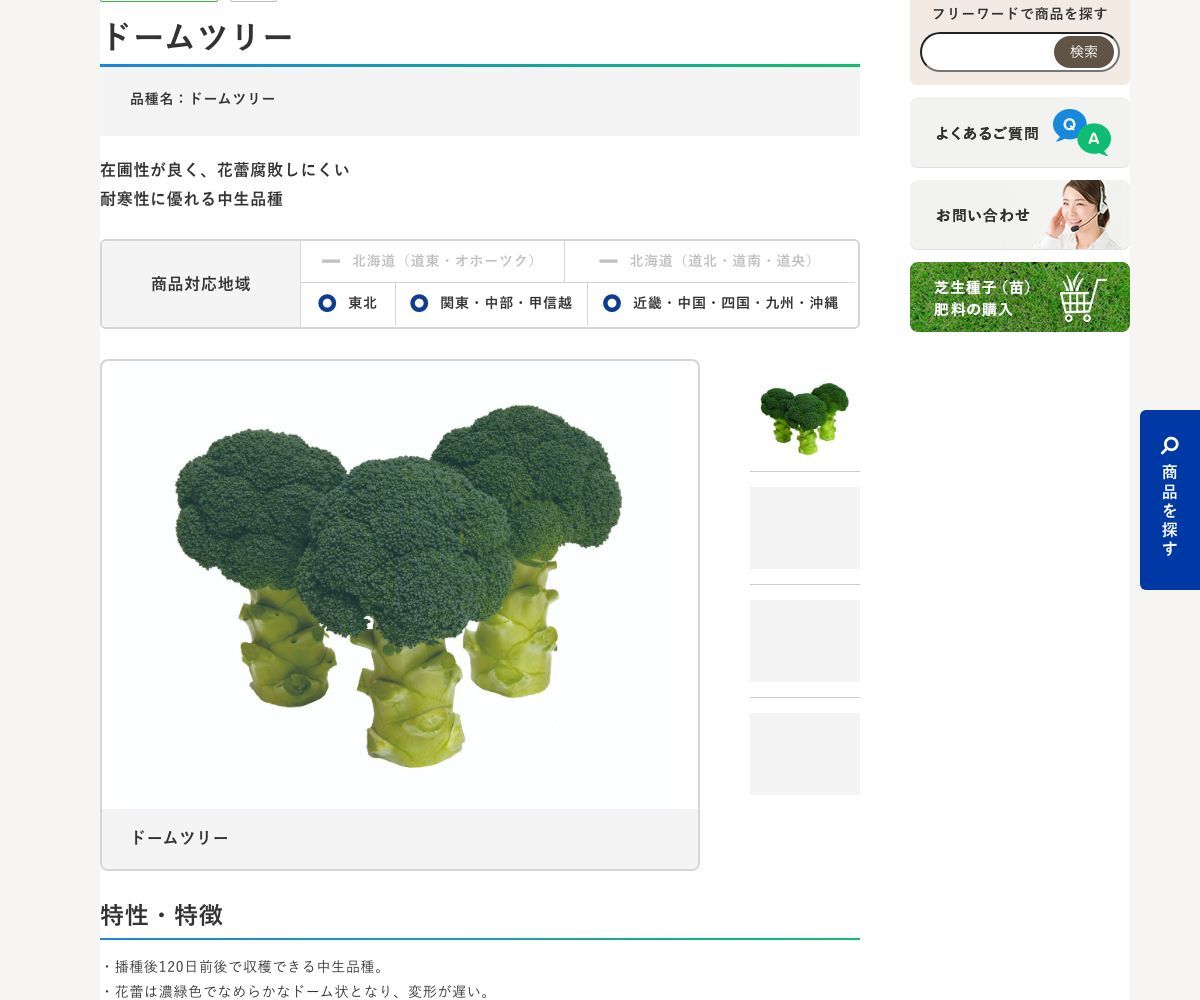Open the お問い合わせ contact banner
The height and width of the screenshot is (1000, 1200).
pos(1020,215)
